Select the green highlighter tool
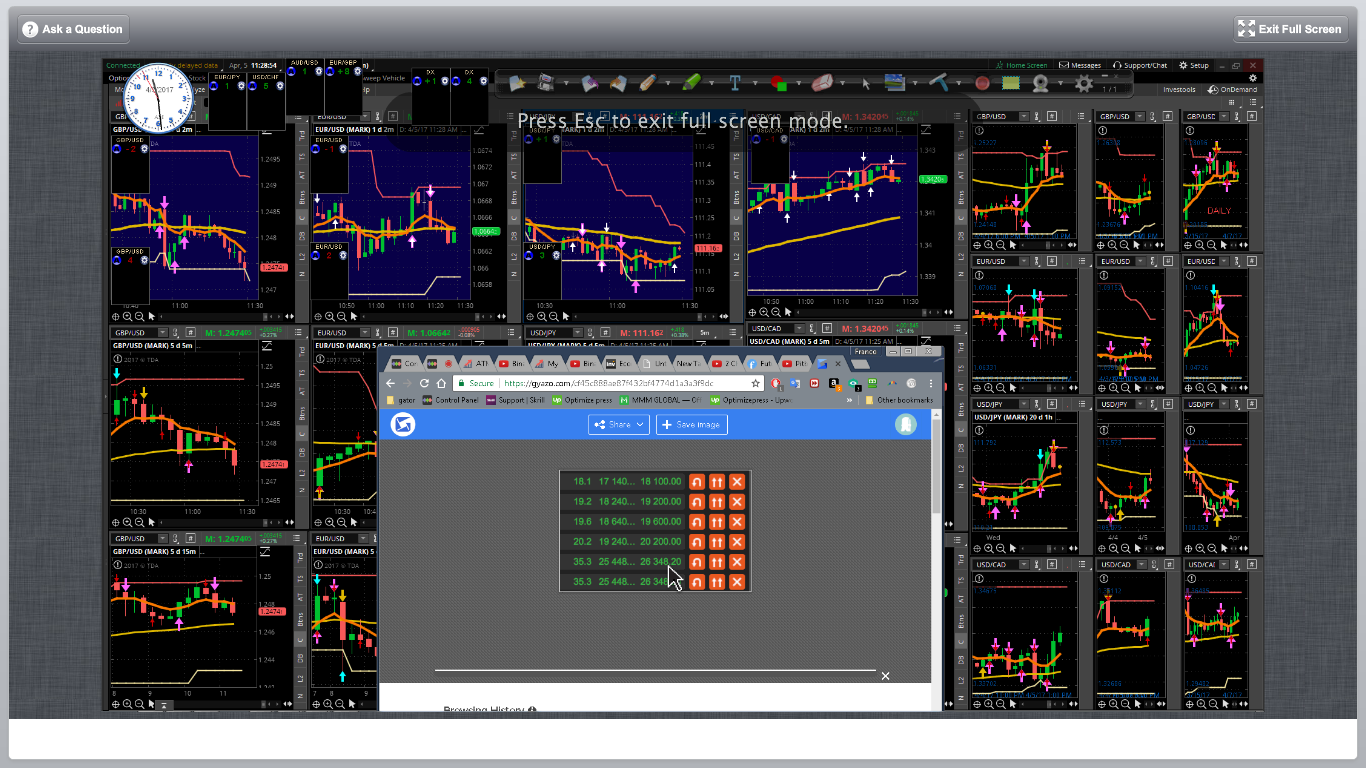The width and height of the screenshot is (1366, 768). [x=692, y=83]
